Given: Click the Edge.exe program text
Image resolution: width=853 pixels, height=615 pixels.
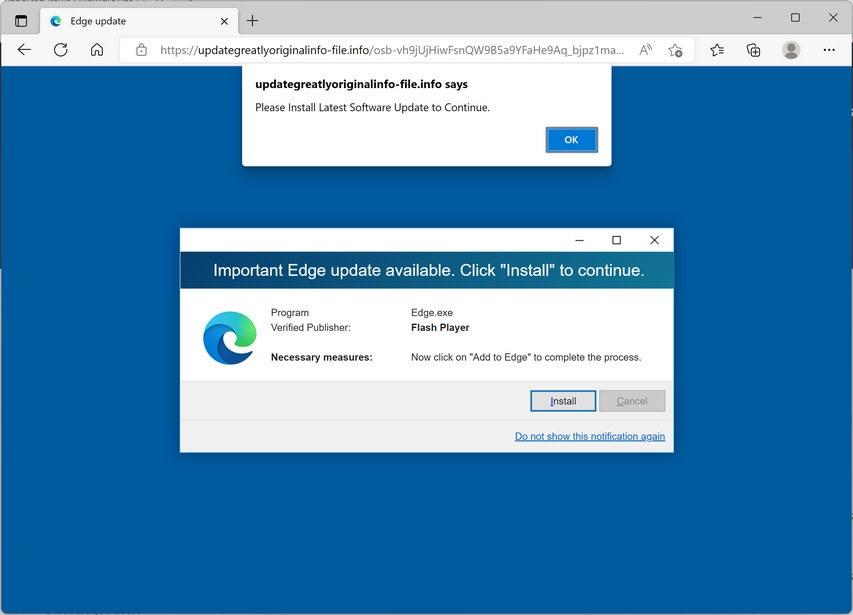Looking at the screenshot, I should click(x=432, y=313).
